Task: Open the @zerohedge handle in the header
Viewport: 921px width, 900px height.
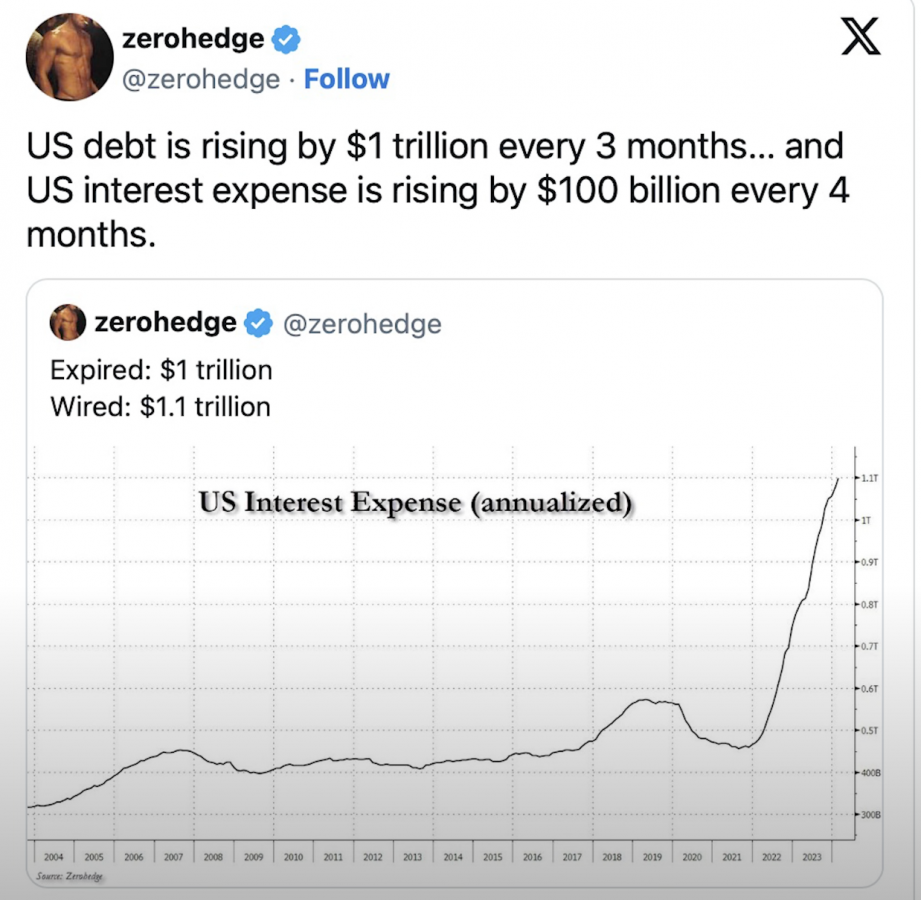Action: (200, 79)
